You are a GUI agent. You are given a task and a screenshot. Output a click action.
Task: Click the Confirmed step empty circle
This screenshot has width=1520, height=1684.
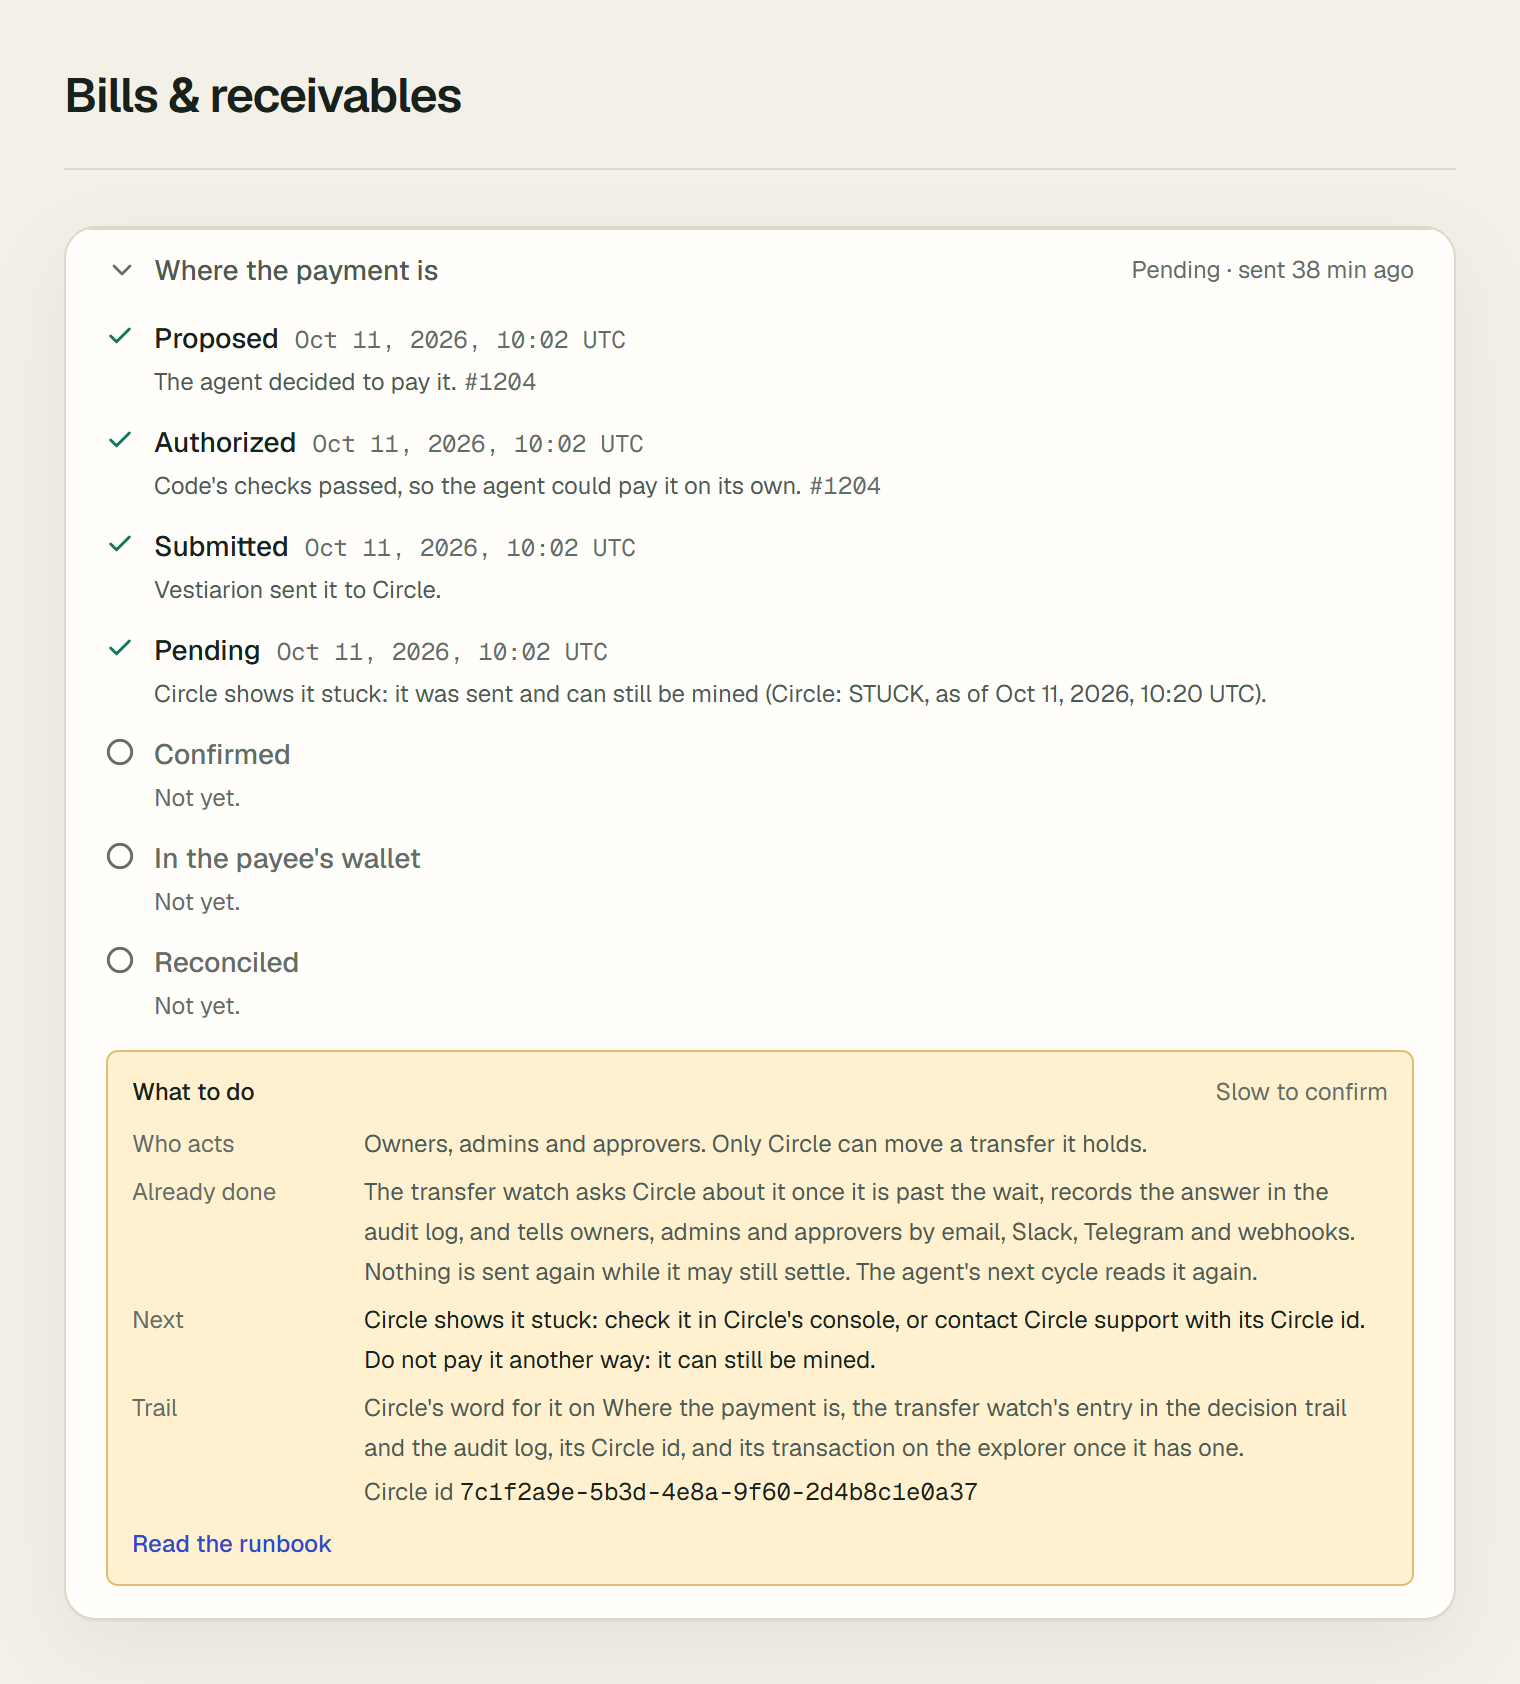click(x=120, y=752)
